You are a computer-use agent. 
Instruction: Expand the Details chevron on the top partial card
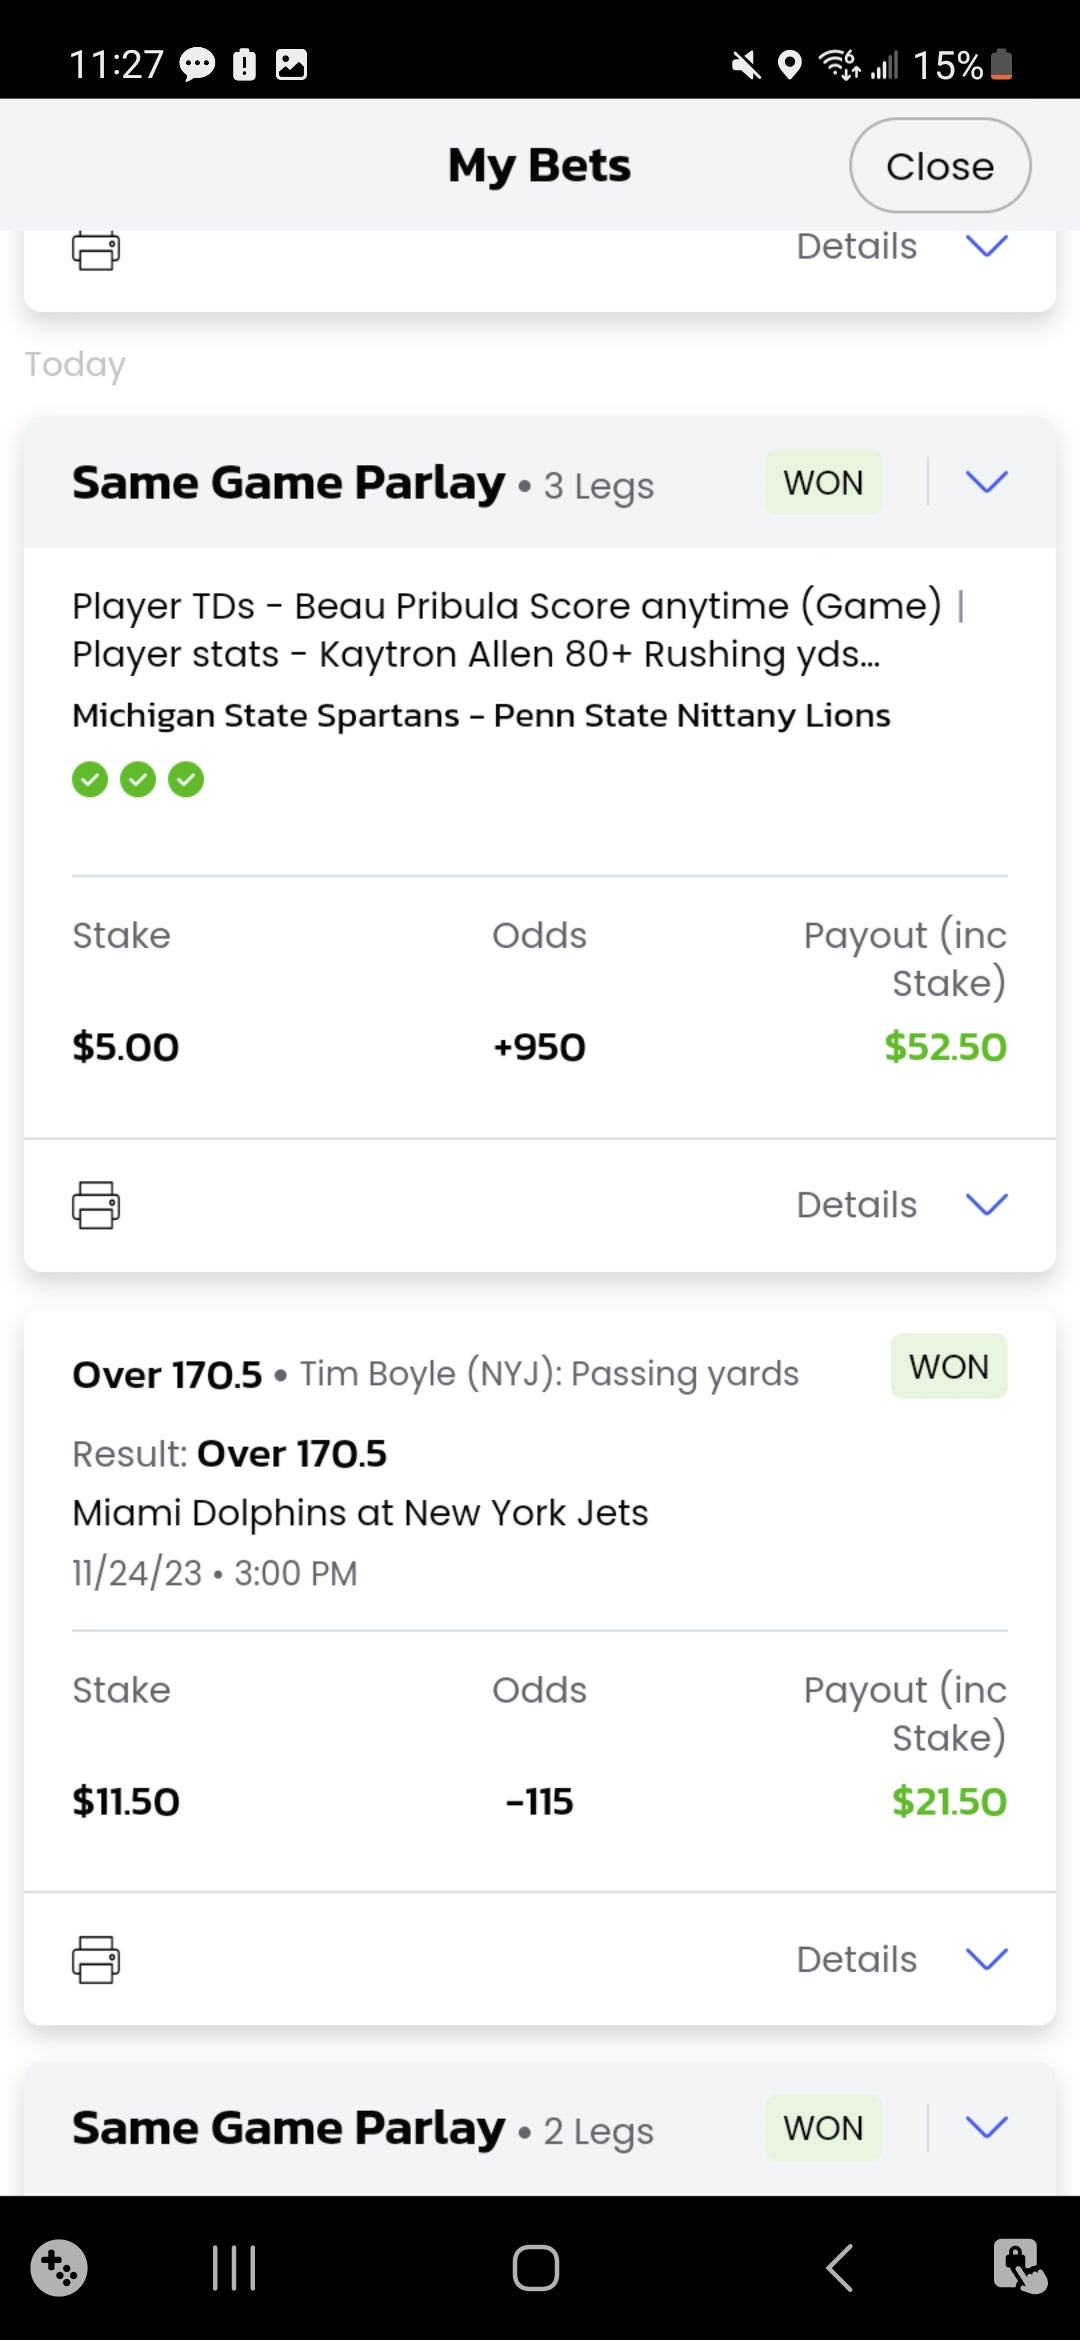[986, 246]
